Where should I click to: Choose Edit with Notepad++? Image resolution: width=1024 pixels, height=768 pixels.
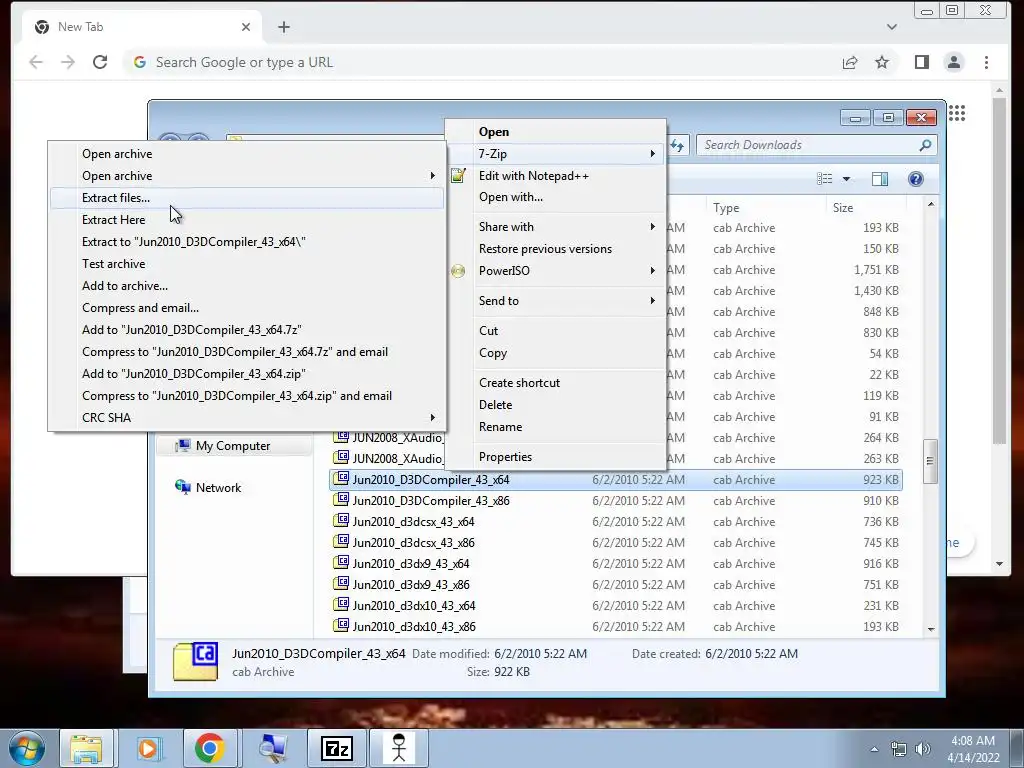555,176
